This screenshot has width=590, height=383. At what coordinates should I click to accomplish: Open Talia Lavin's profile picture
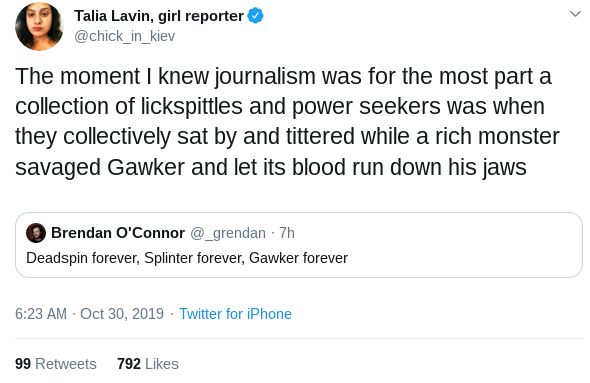pyautogui.click(x=39, y=26)
